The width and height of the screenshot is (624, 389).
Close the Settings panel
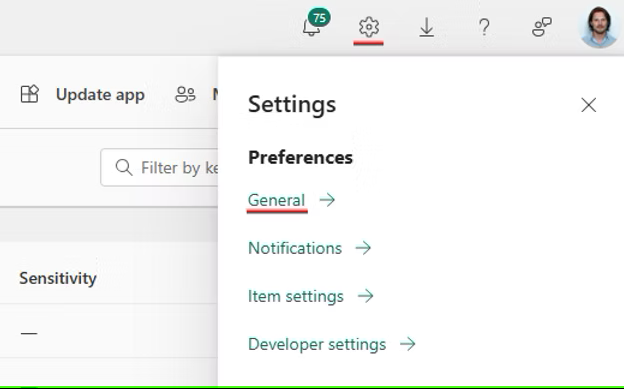(588, 105)
